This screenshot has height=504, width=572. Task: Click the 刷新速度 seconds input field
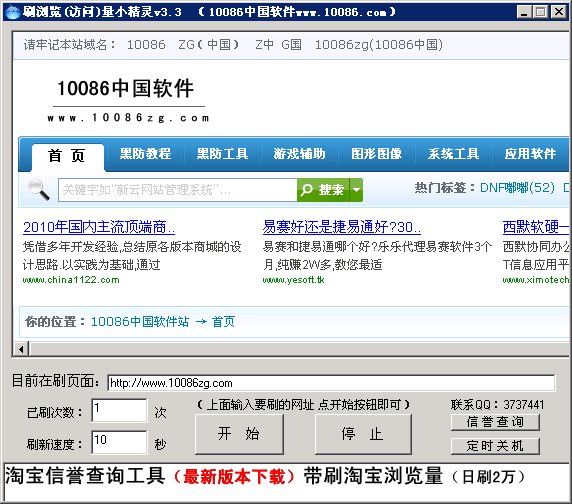[x=120, y=442]
